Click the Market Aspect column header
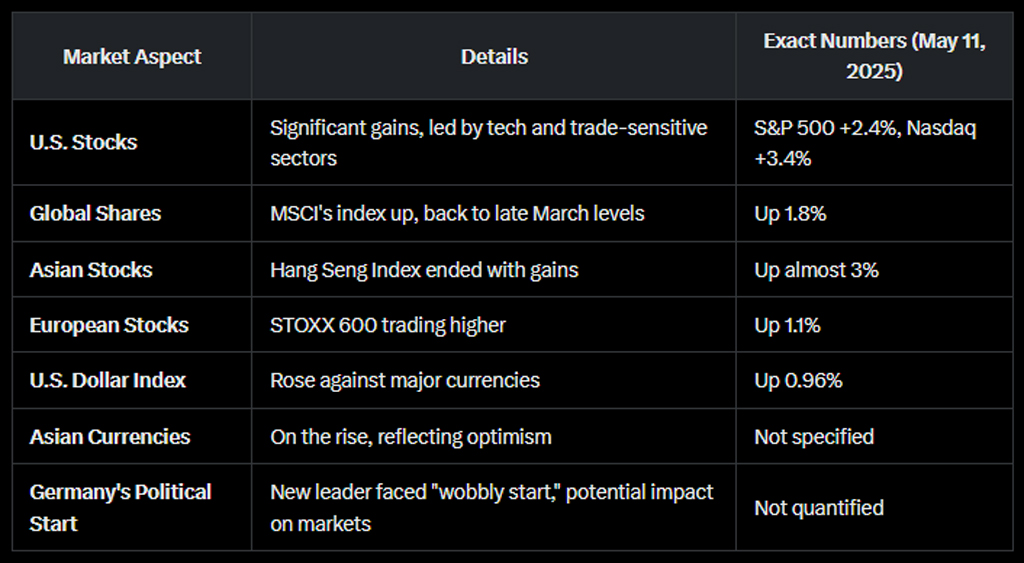Image resolution: width=1024 pixels, height=563 pixels. (x=132, y=56)
